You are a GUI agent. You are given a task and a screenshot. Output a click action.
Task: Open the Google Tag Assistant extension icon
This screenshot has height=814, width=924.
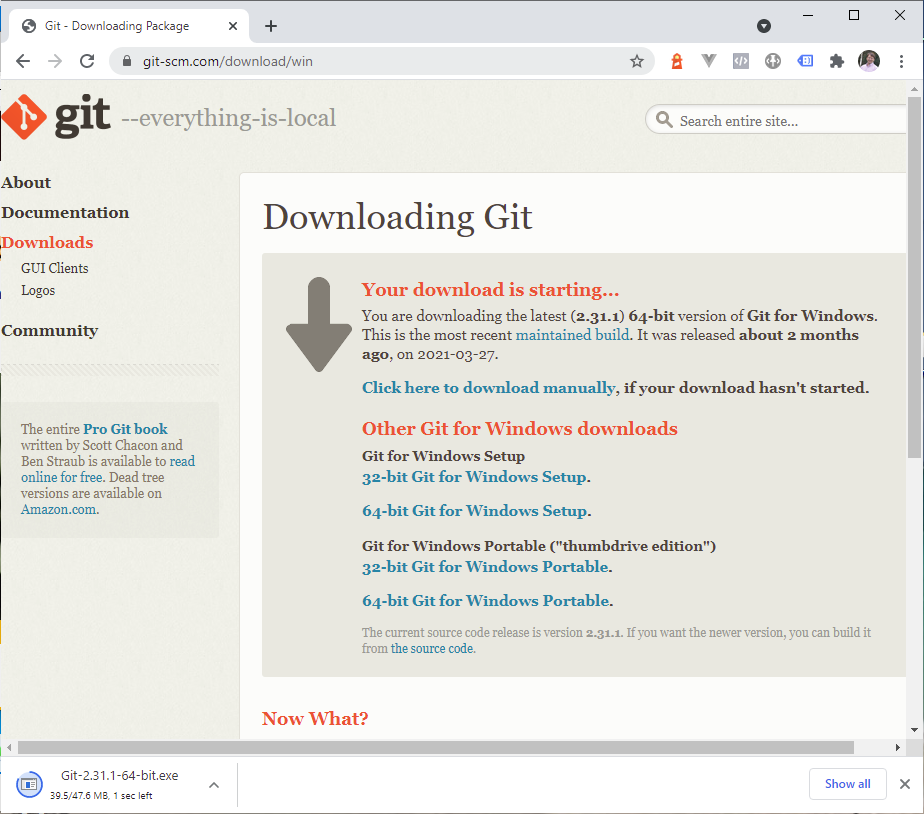[x=805, y=61]
